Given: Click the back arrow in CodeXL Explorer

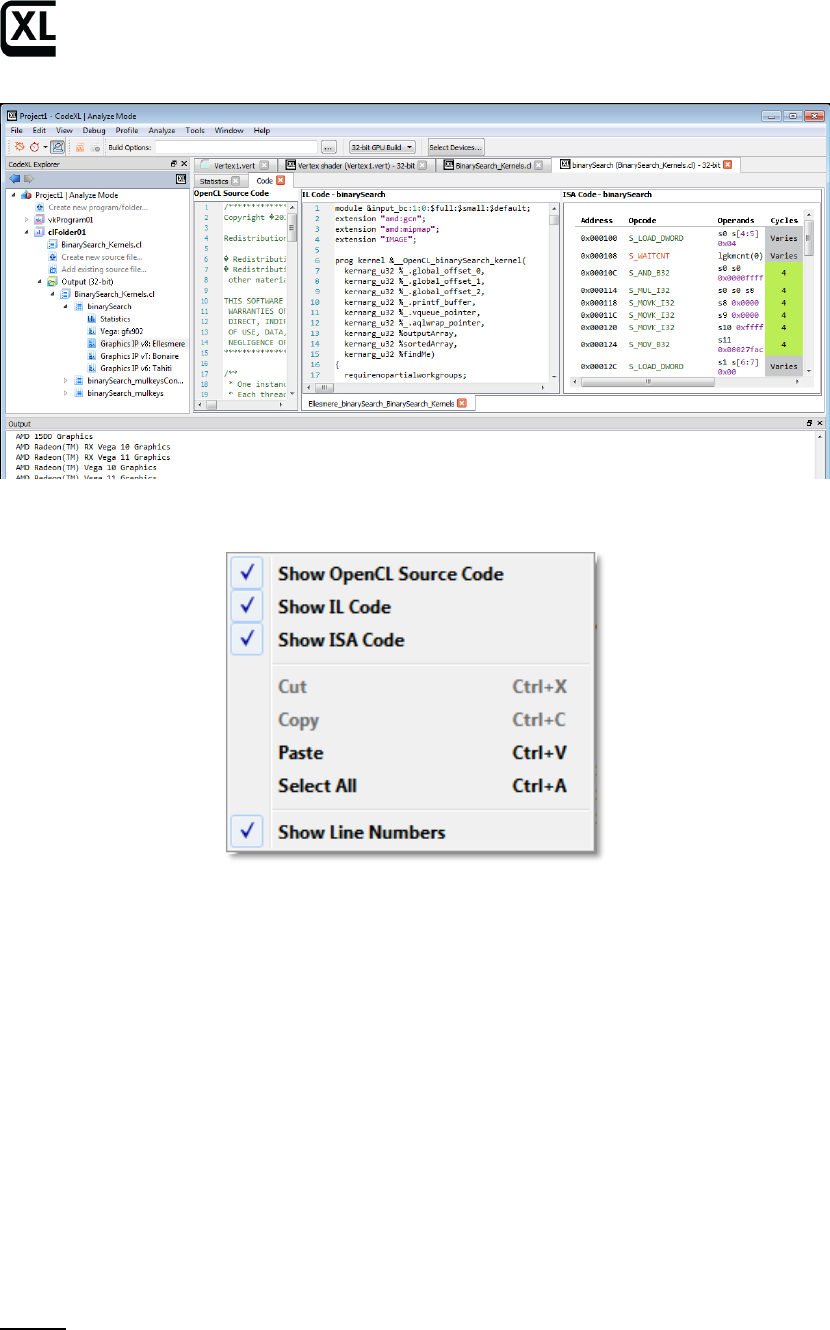Looking at the screenshot, I should [x=14, y=178].
